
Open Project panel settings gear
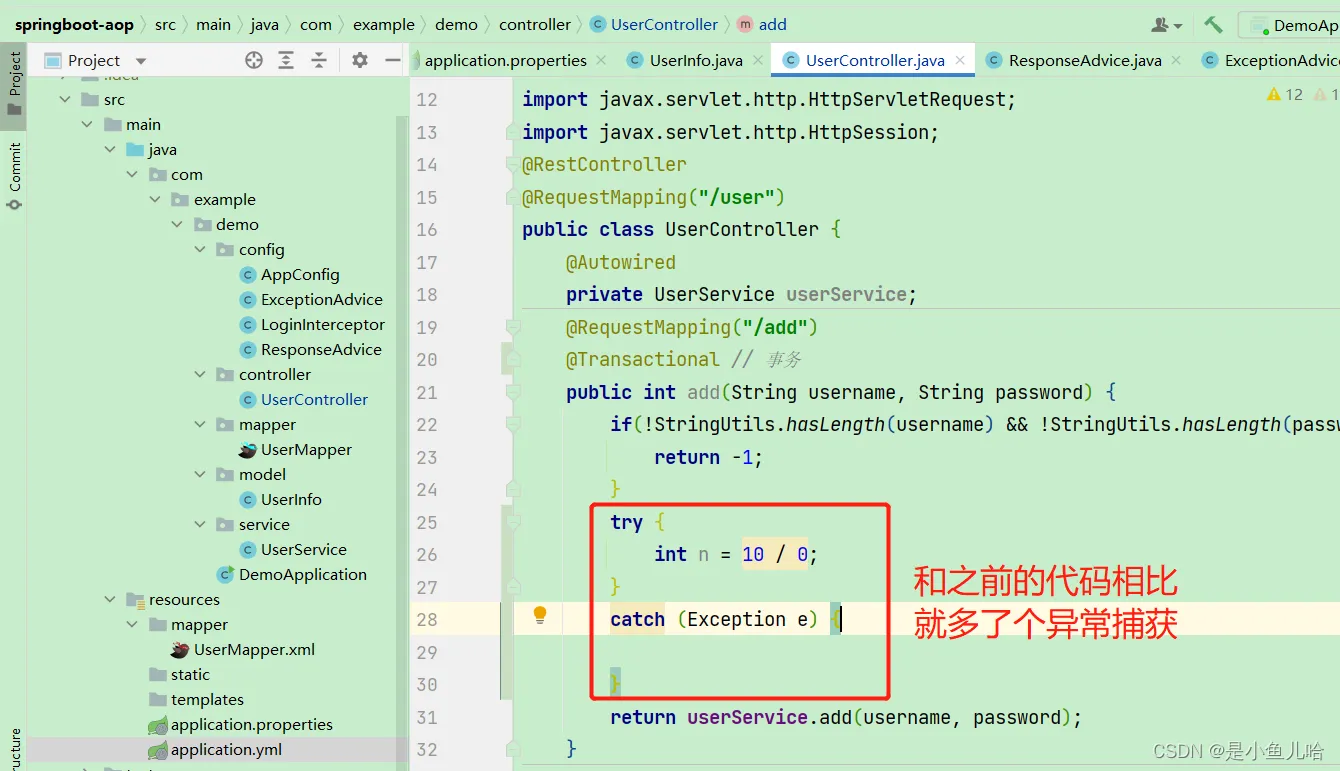pos(360,60)
